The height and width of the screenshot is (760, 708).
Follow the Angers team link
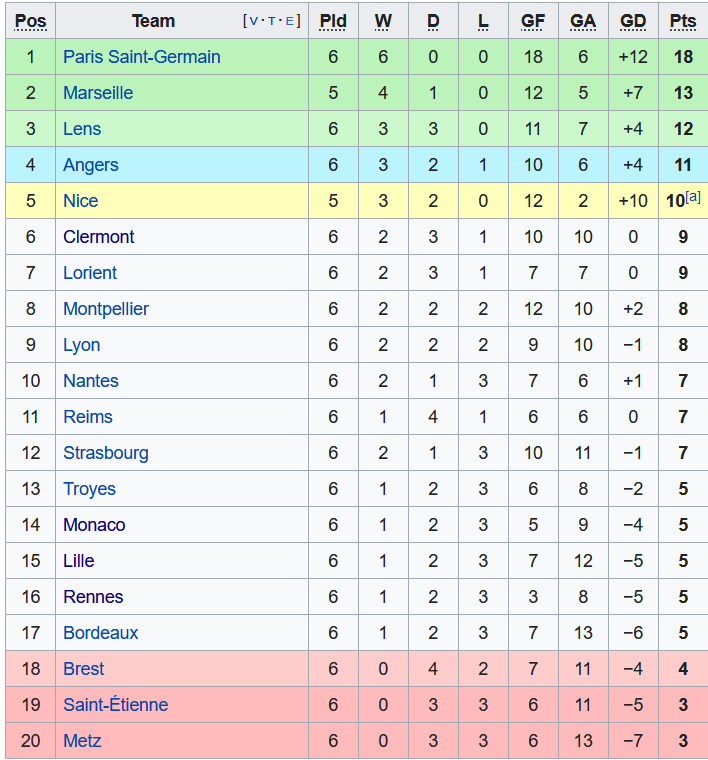click(x=90, y=165)
